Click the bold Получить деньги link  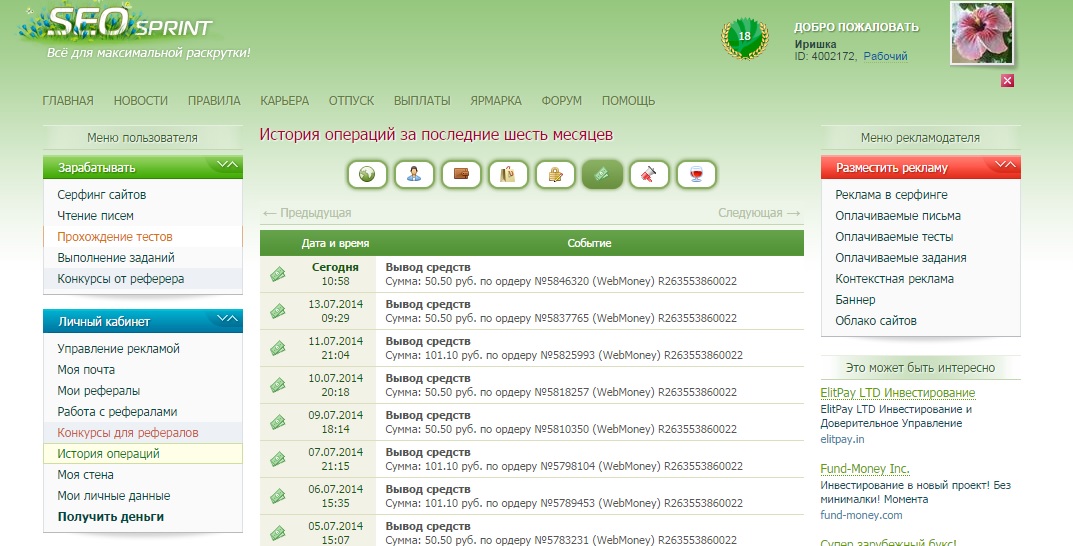(x=111, y=517)
